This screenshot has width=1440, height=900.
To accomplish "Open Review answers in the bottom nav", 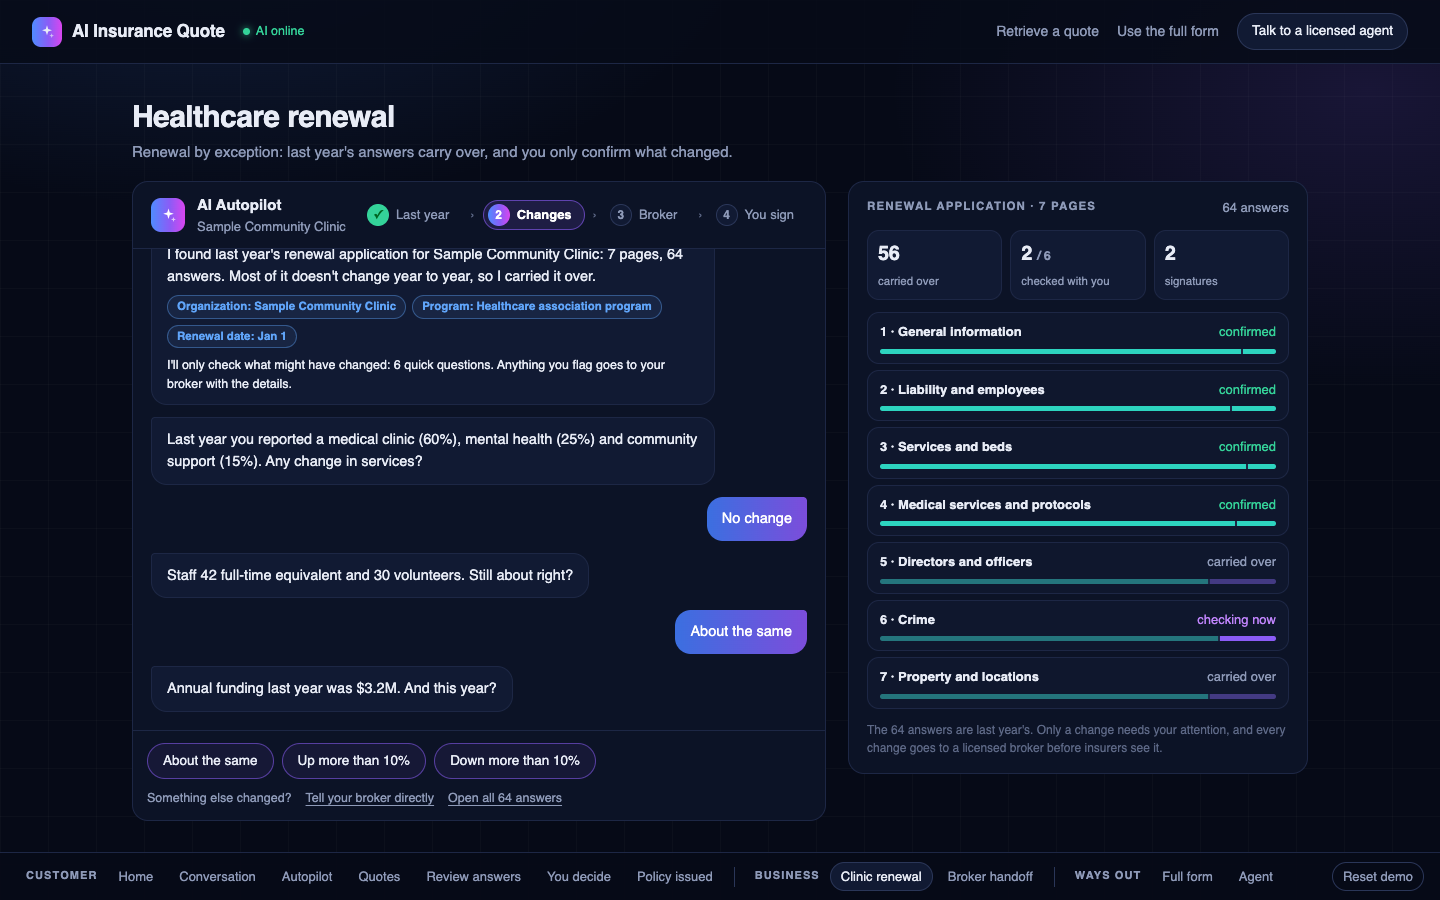I will 474,877.
